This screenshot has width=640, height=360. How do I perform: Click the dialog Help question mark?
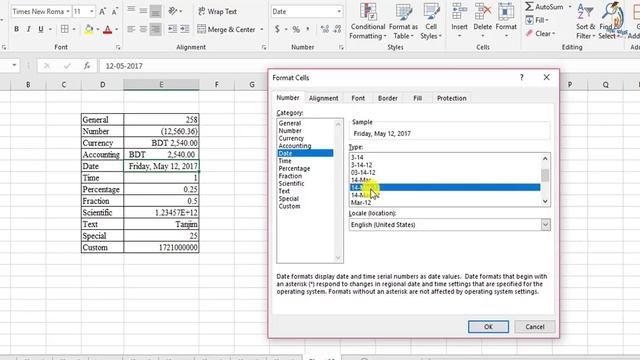[522, 77]
